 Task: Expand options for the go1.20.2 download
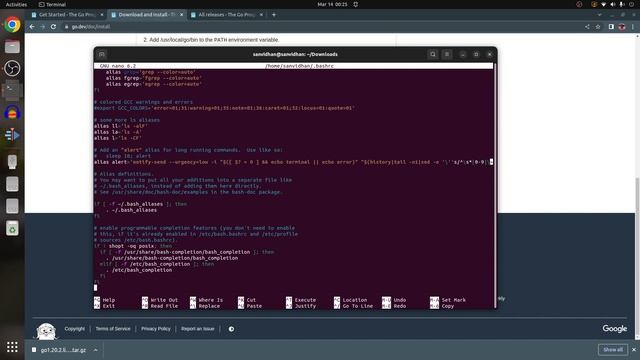[x=95, y=350]
